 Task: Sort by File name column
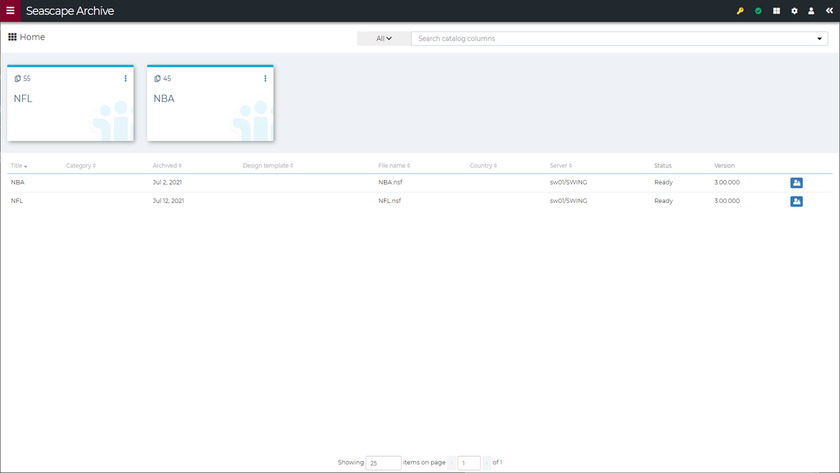(x=394, y=166)
